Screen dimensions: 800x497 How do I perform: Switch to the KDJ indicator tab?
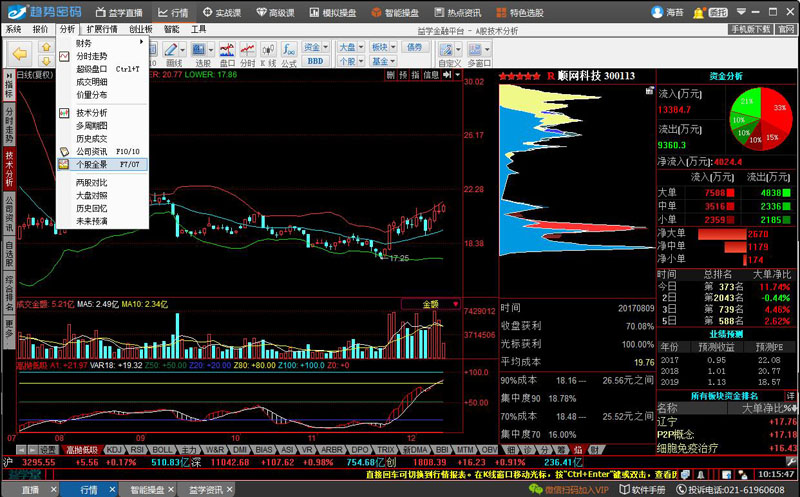pos(116,450)
